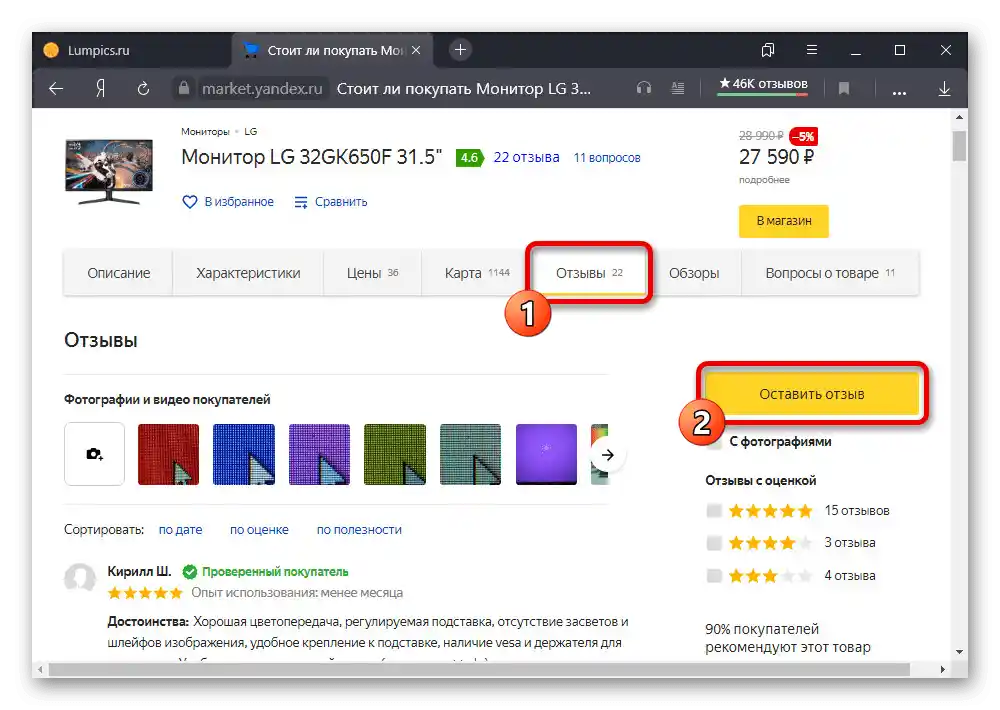The image size is (1000, 710).
Task: Click the LG monitor product image
Action: coord(109,172)
